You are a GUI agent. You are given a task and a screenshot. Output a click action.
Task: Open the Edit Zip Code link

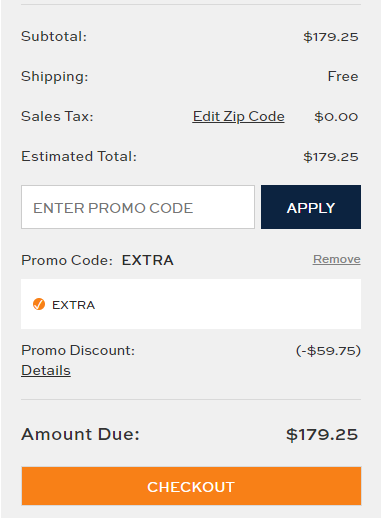238,116
